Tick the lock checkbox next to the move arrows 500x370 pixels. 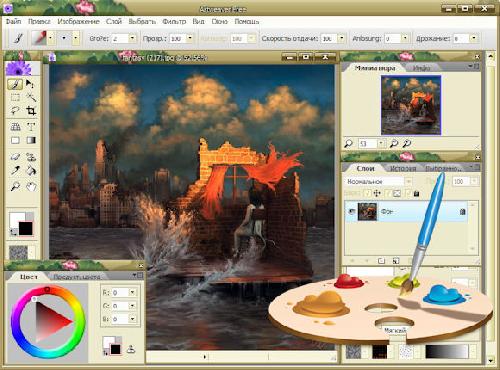click(368, 193)
